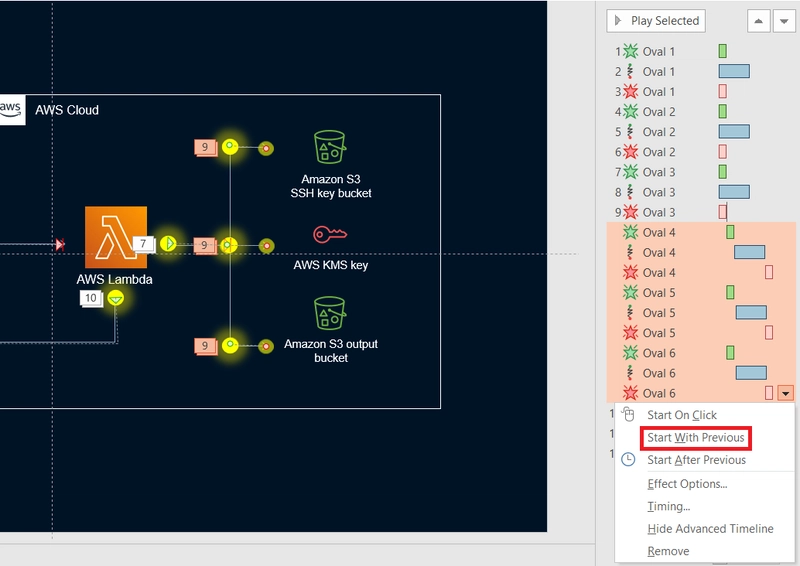
Task: Click red arrow path marker left of Lambda
Action: click(60, 244)
